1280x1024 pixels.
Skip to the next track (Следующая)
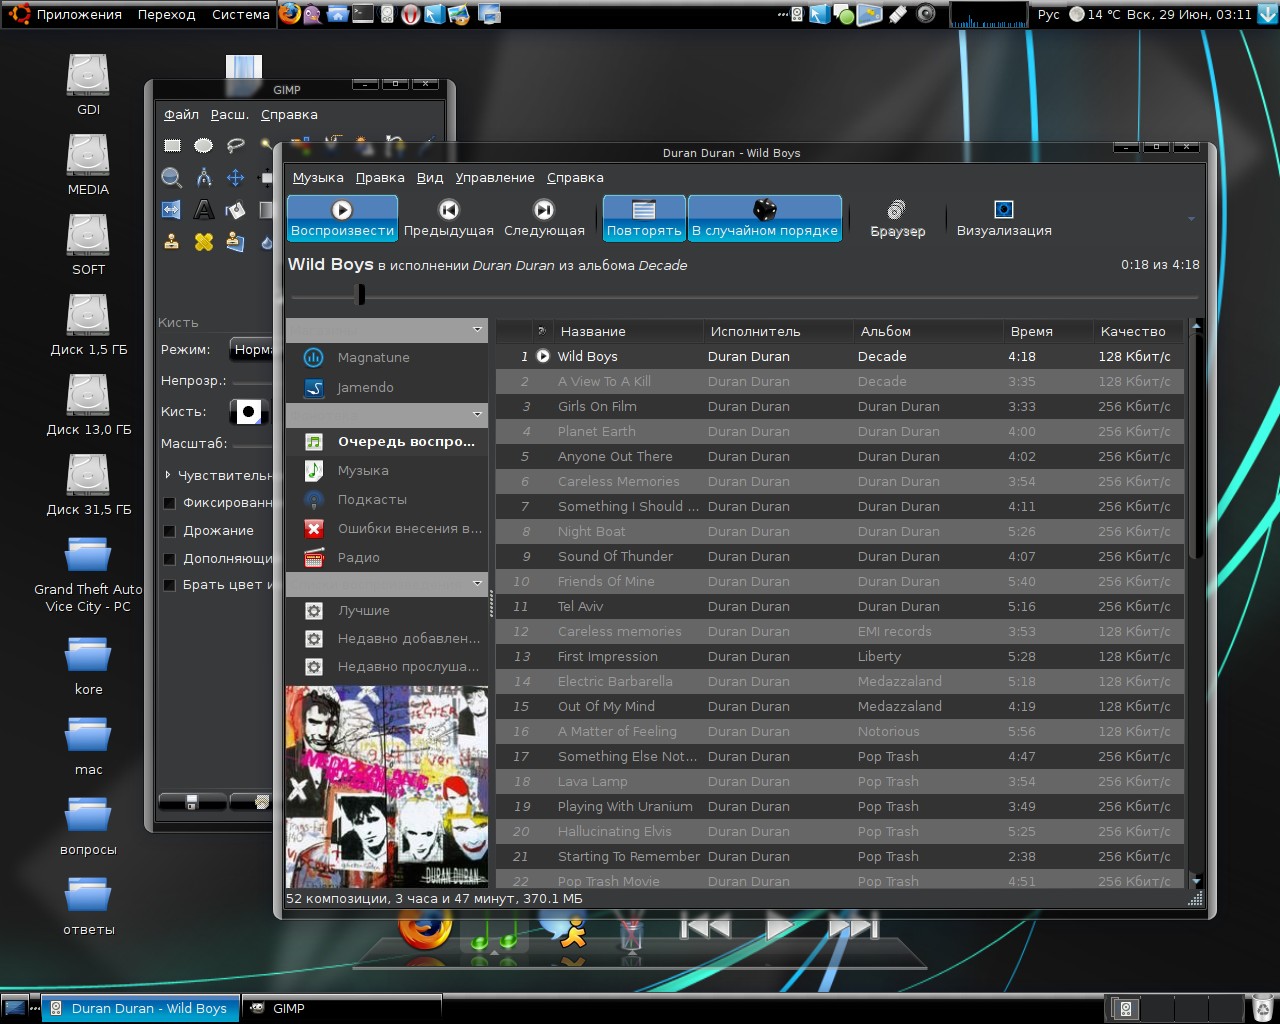pos(544,218)
